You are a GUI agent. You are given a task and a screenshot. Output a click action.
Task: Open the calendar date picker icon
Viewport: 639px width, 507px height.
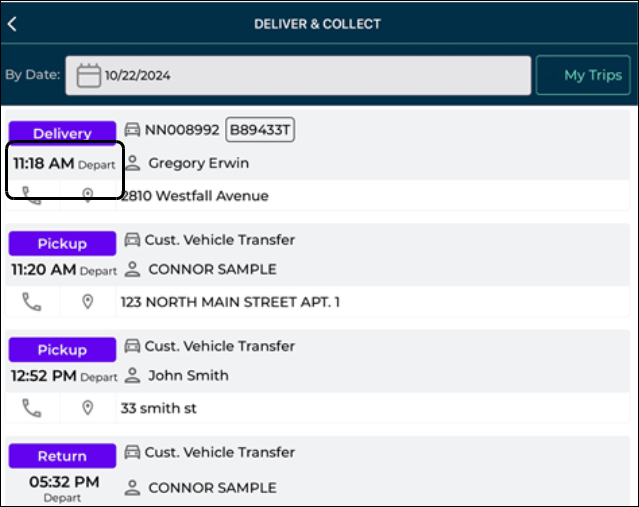coord(88,76)
